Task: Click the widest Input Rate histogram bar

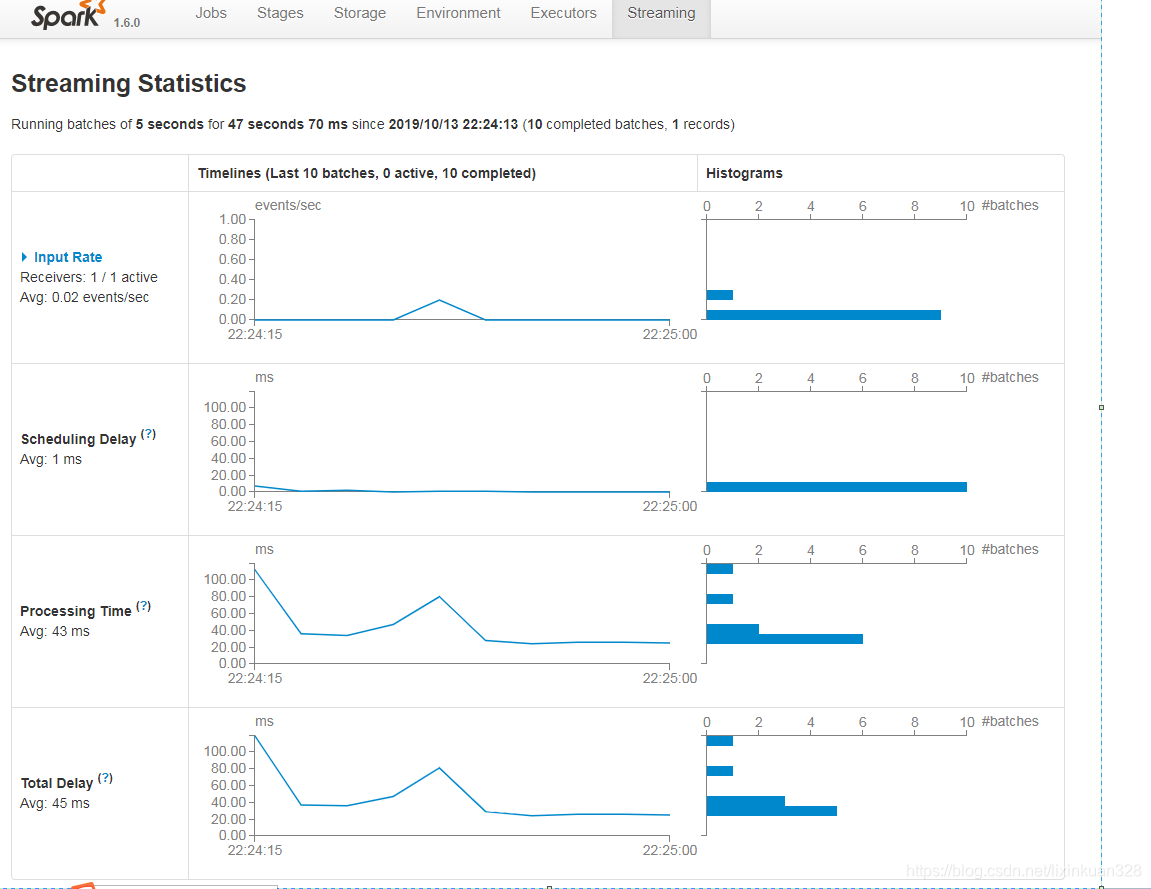Action: [823, 314]
